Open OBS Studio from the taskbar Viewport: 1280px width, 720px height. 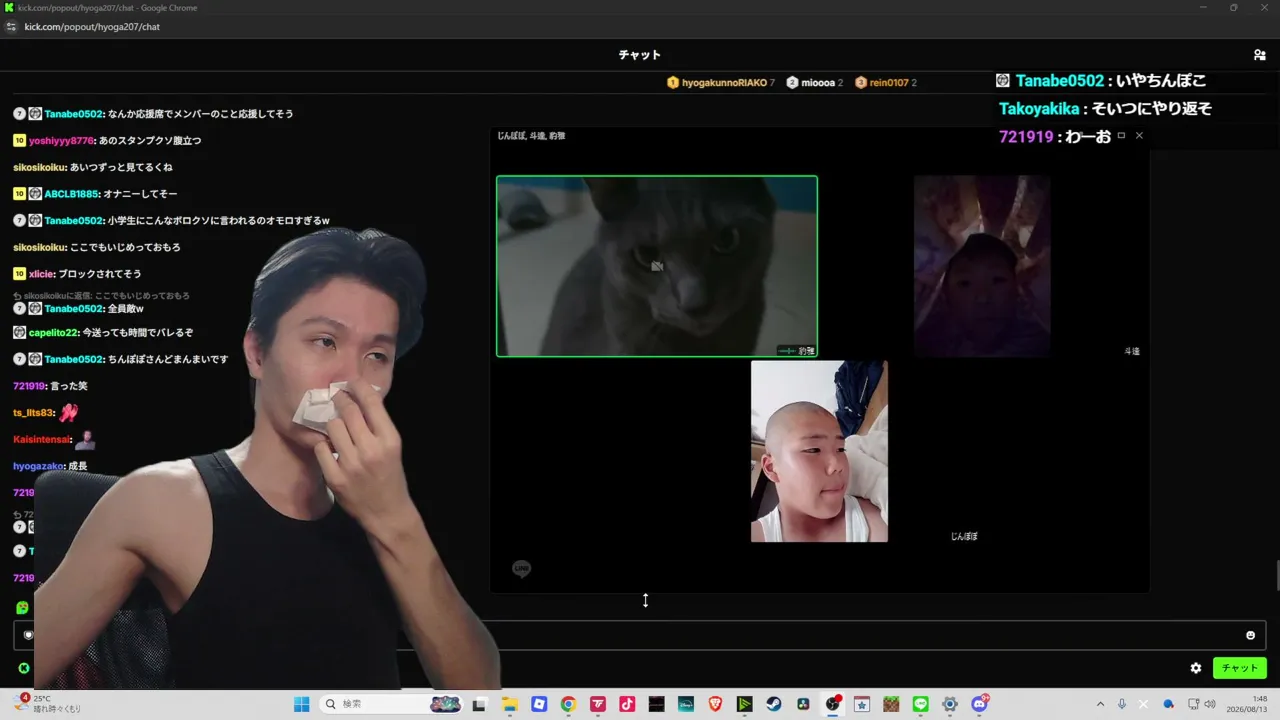pyautogui.click(x=833, y=704)
